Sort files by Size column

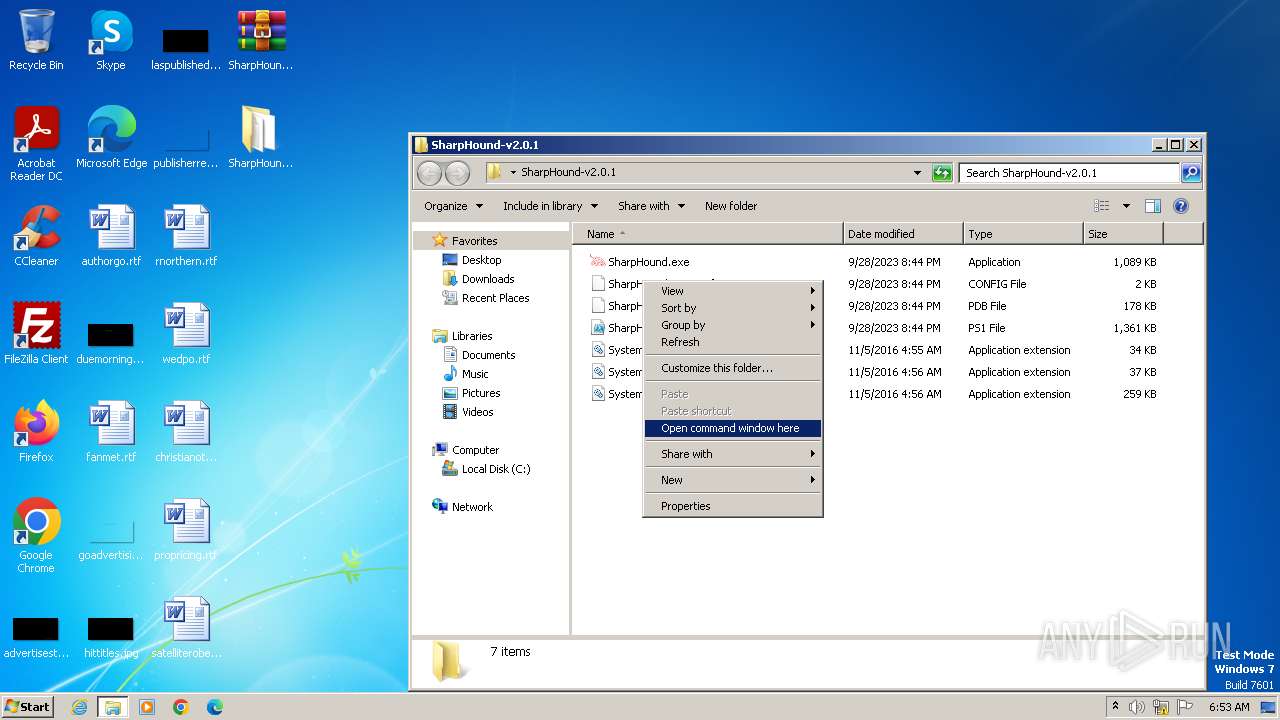1123,234
